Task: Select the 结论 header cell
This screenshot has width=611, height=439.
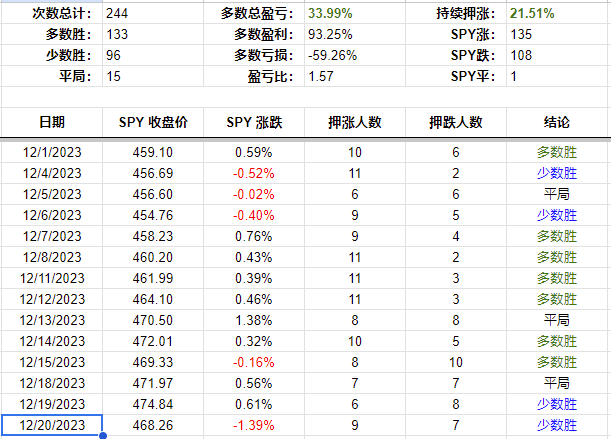Action: click(557, 122)
